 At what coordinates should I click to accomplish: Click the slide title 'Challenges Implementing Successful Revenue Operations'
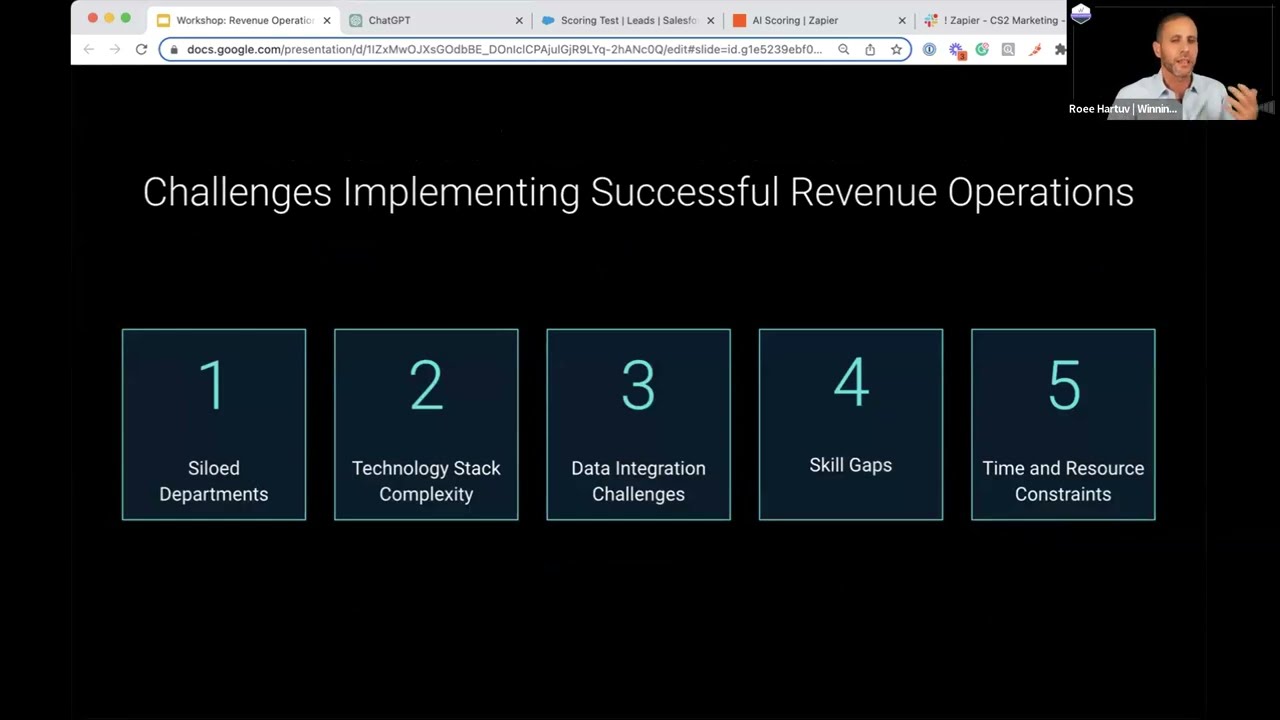638,192
